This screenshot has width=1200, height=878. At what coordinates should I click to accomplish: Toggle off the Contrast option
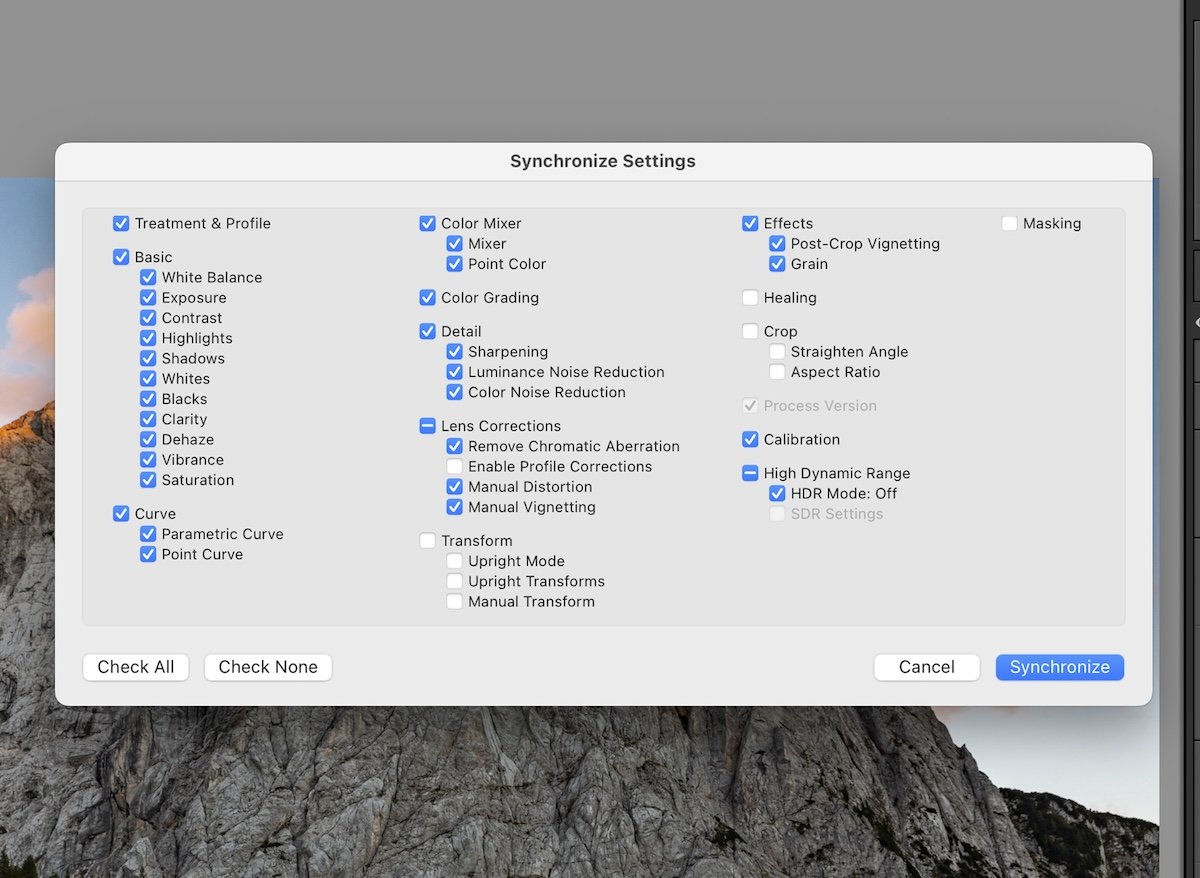(x=148, y=318)
